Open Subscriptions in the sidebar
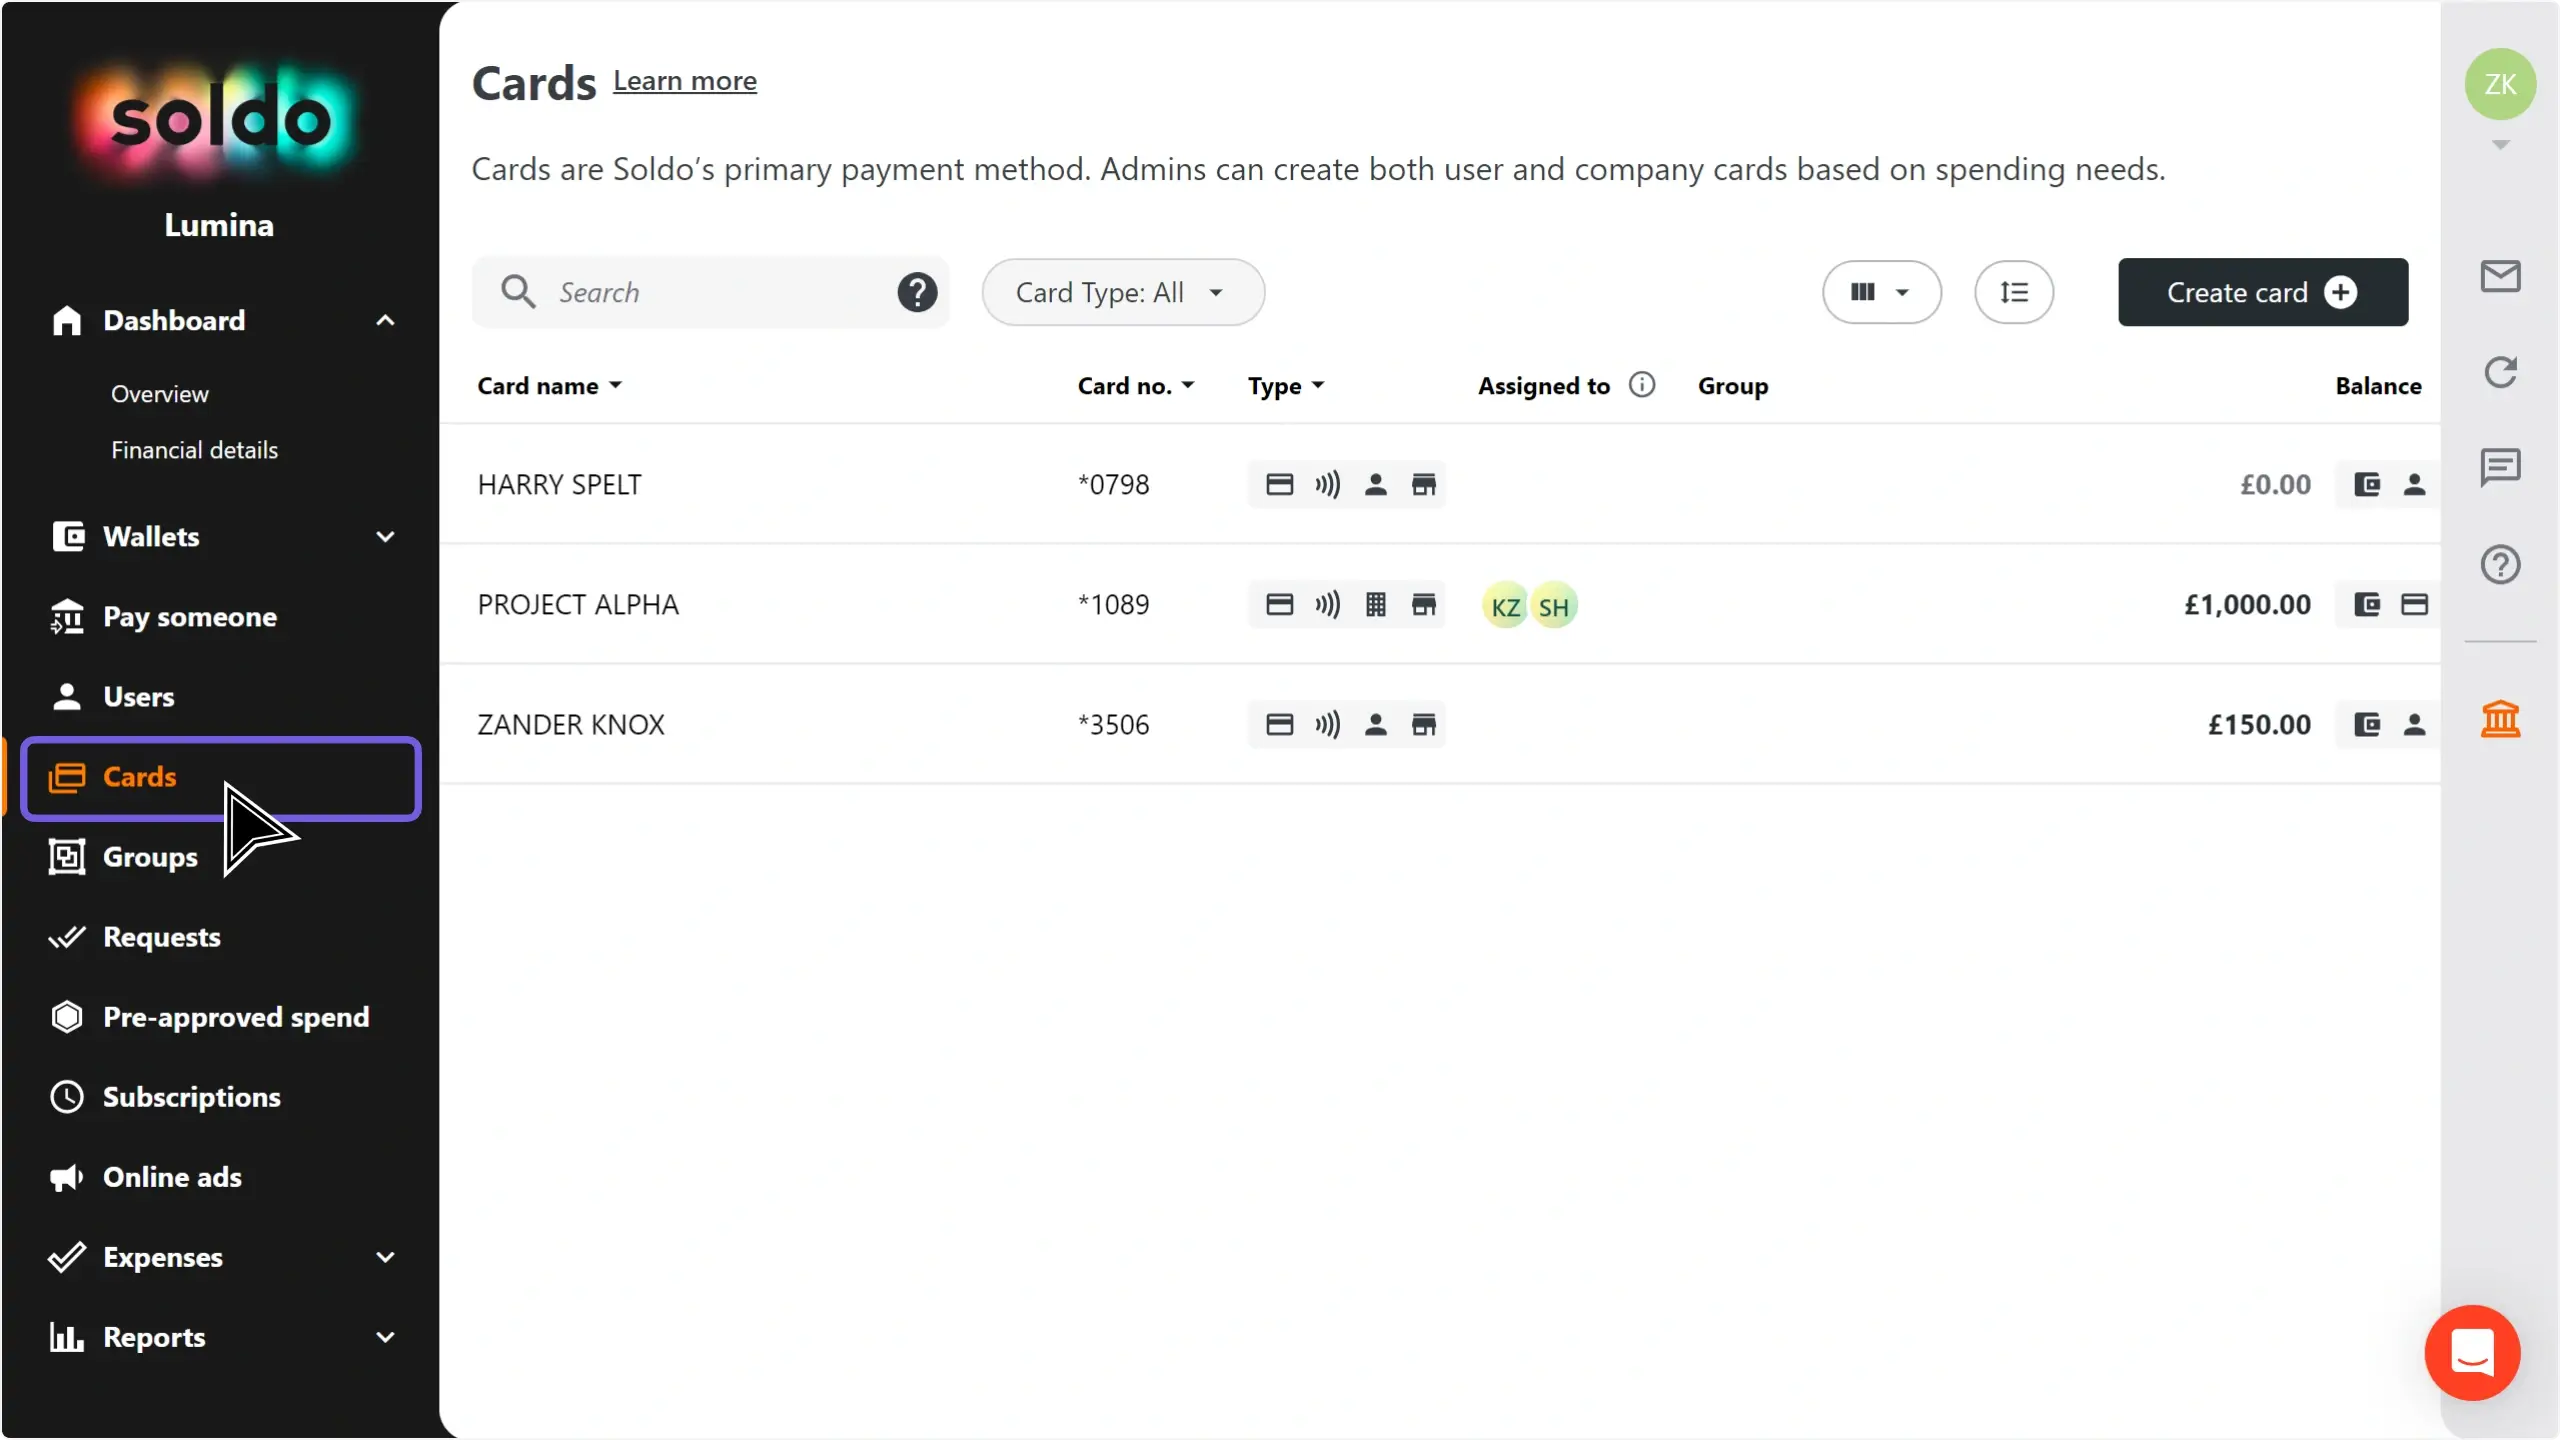Viewport: 2560px width, 1440px height. [x=191, y=1097]
